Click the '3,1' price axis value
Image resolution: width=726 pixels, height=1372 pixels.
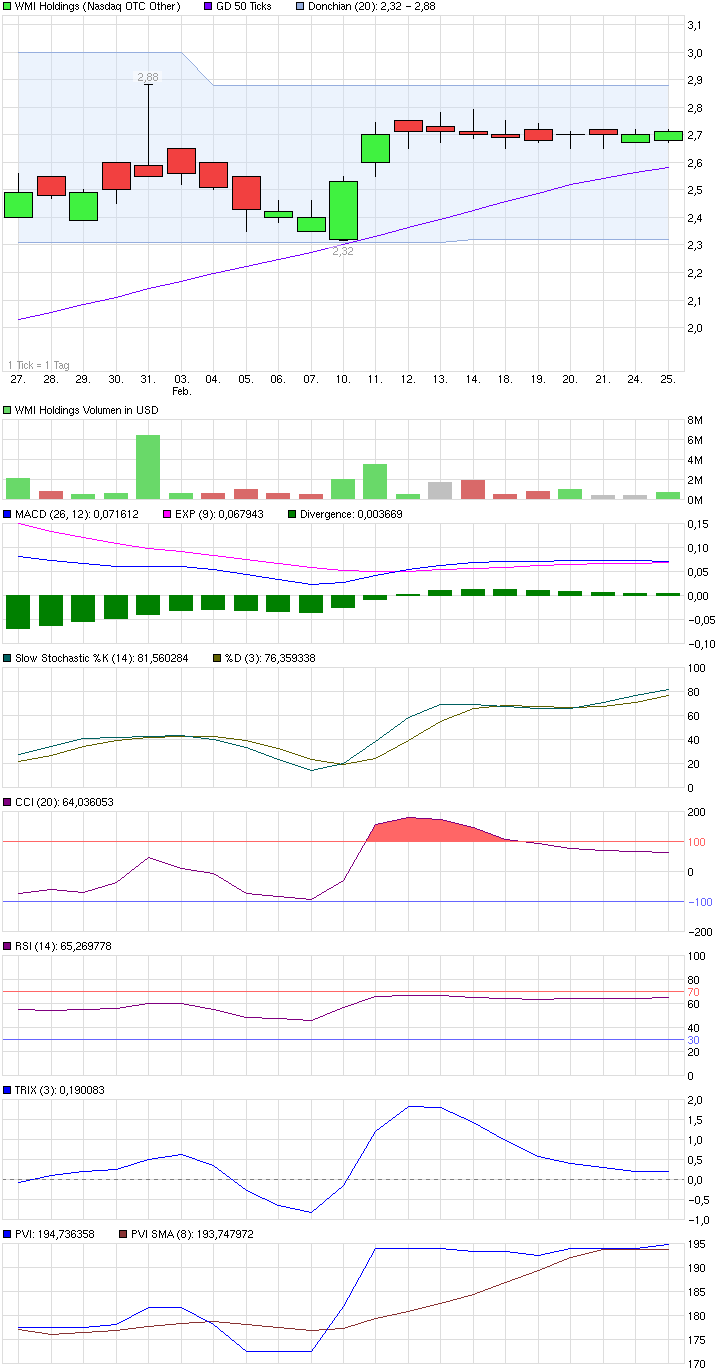(x=694, y=25)
